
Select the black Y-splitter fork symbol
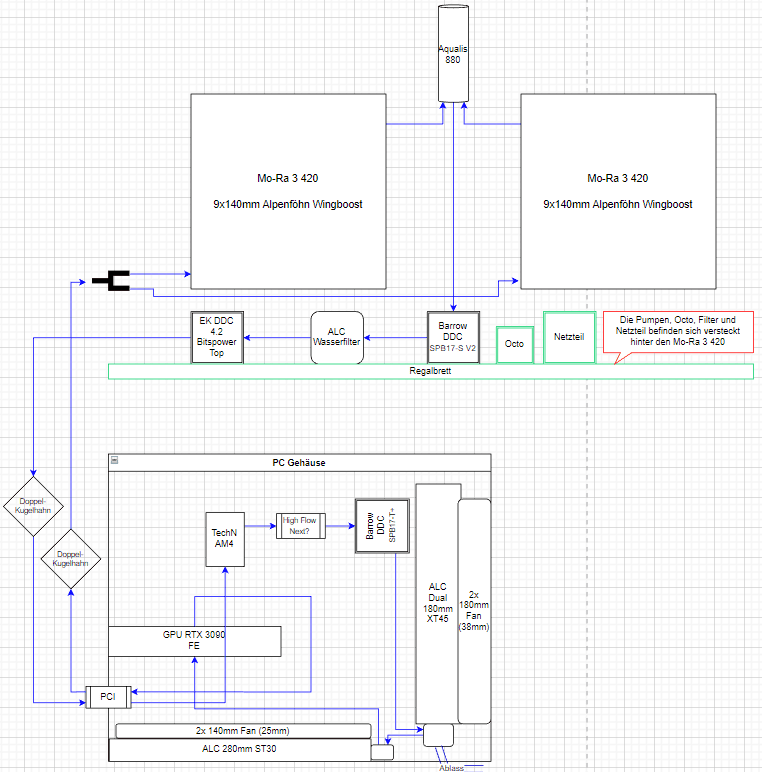point(111,281)
